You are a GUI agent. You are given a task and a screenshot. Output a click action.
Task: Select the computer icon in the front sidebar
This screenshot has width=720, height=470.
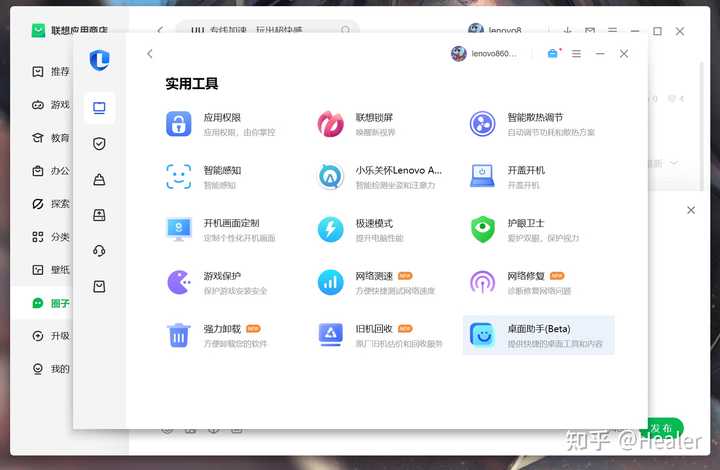point(99,108)
